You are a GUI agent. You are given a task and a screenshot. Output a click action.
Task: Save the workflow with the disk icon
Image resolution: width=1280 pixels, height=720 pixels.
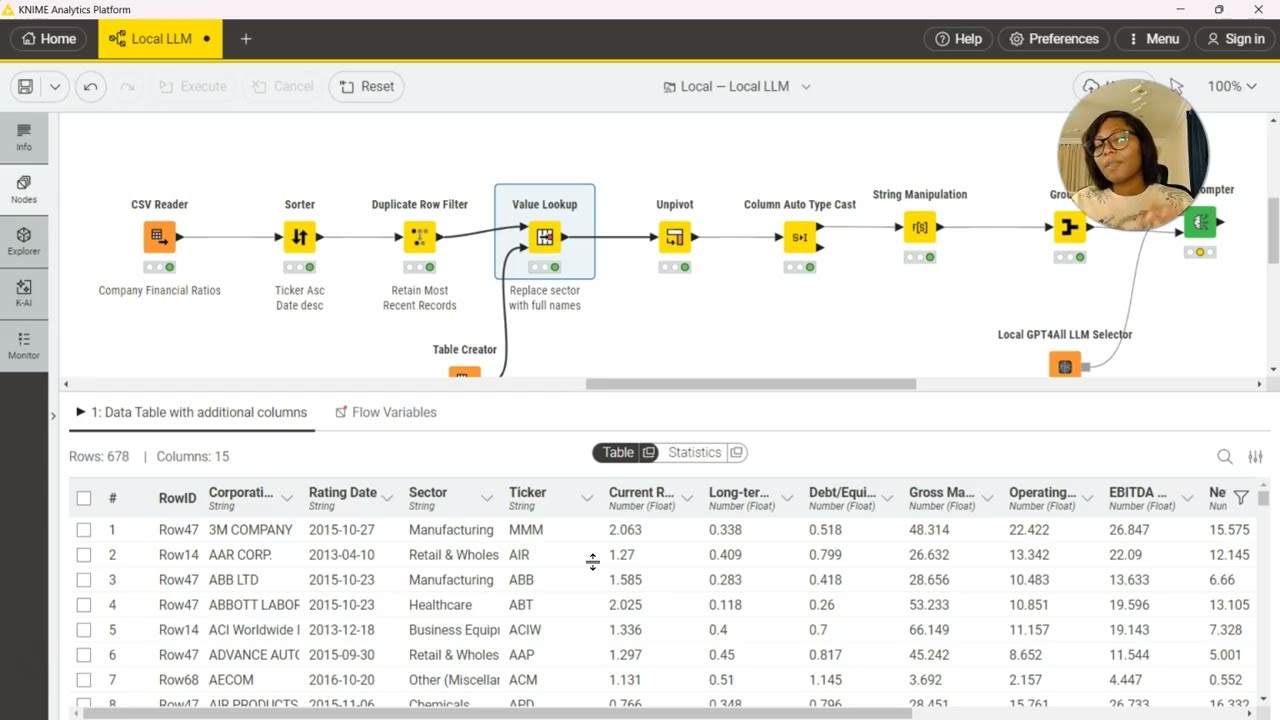pos(26,86)
